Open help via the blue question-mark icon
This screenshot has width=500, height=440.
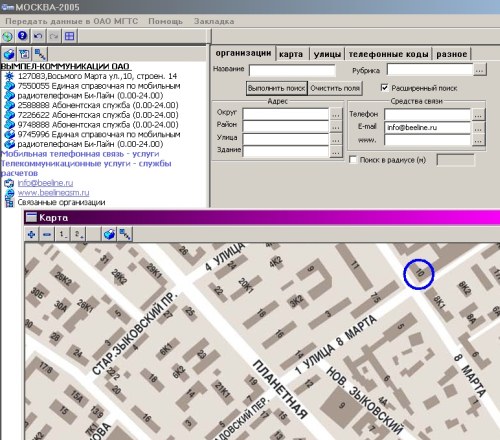[x=23, y=36]
